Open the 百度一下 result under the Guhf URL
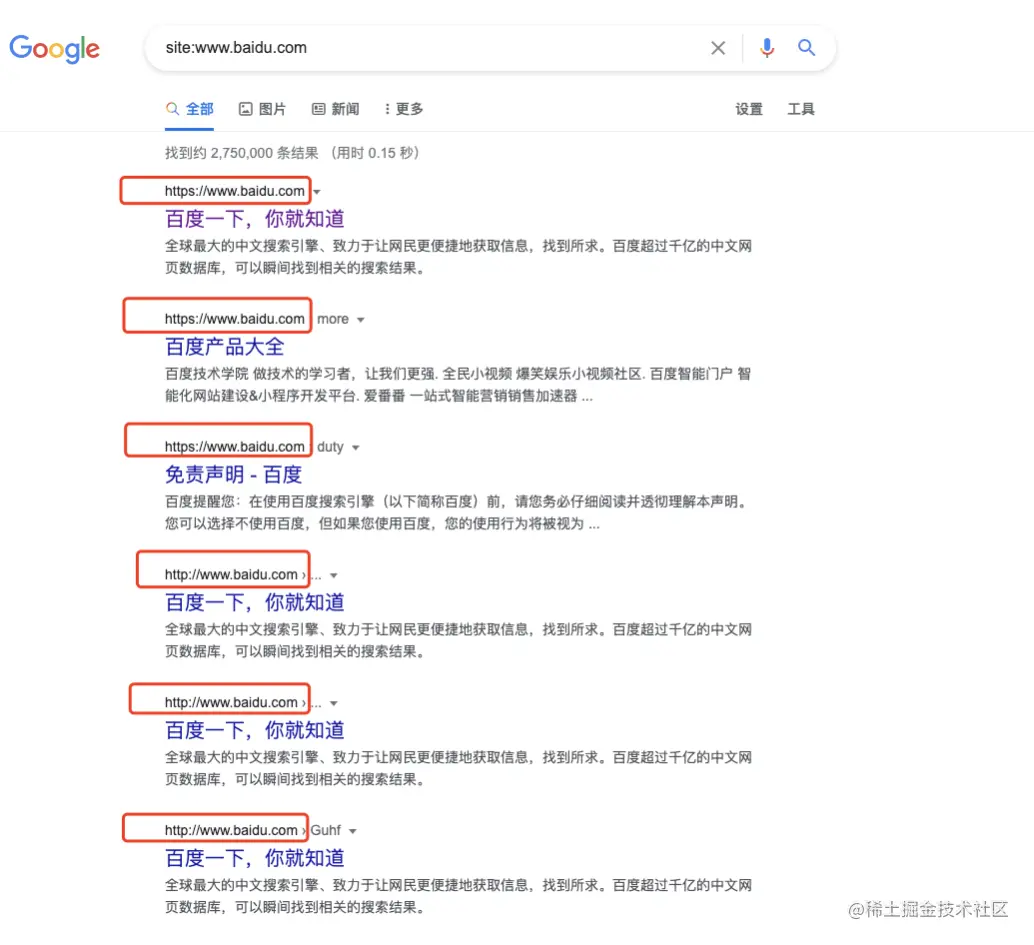1034x945 pixels. point(255,858)
